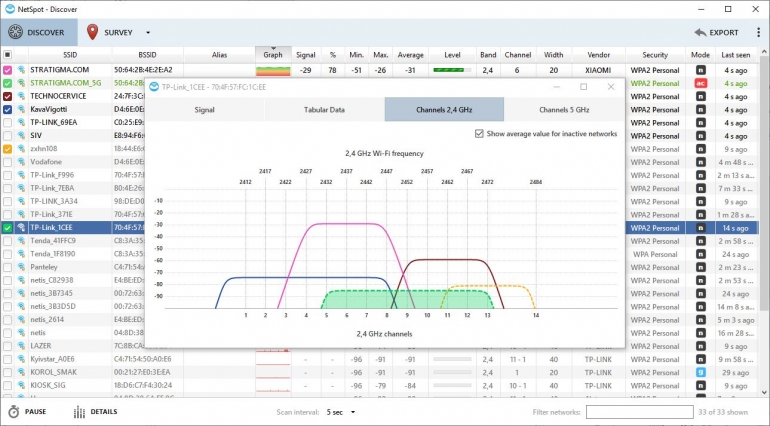Uncheck the zxhn108 checkbox

[7, 149]
